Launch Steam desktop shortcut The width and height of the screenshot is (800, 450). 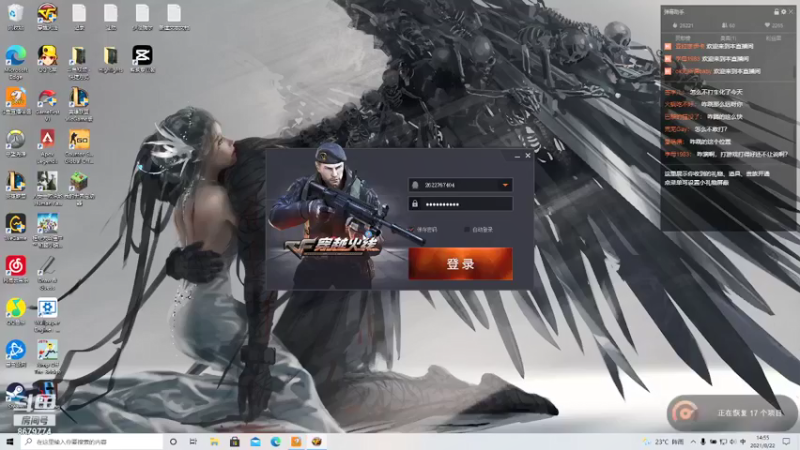point(16,393)
